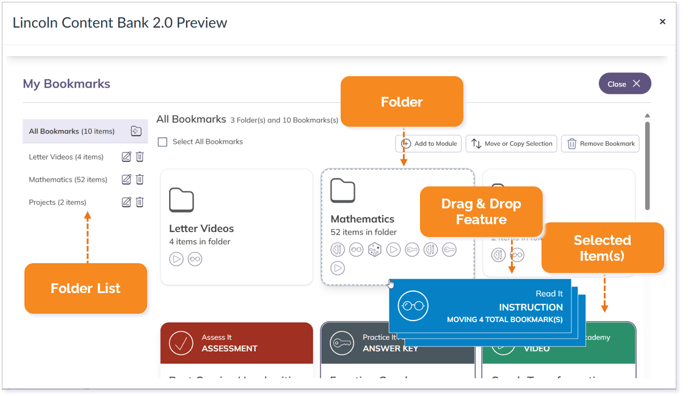The height and width of the screenshot is (396, 688).
Task: Click the bookmarks panel vertical scrollbar
Action: [x=647, y=166]
